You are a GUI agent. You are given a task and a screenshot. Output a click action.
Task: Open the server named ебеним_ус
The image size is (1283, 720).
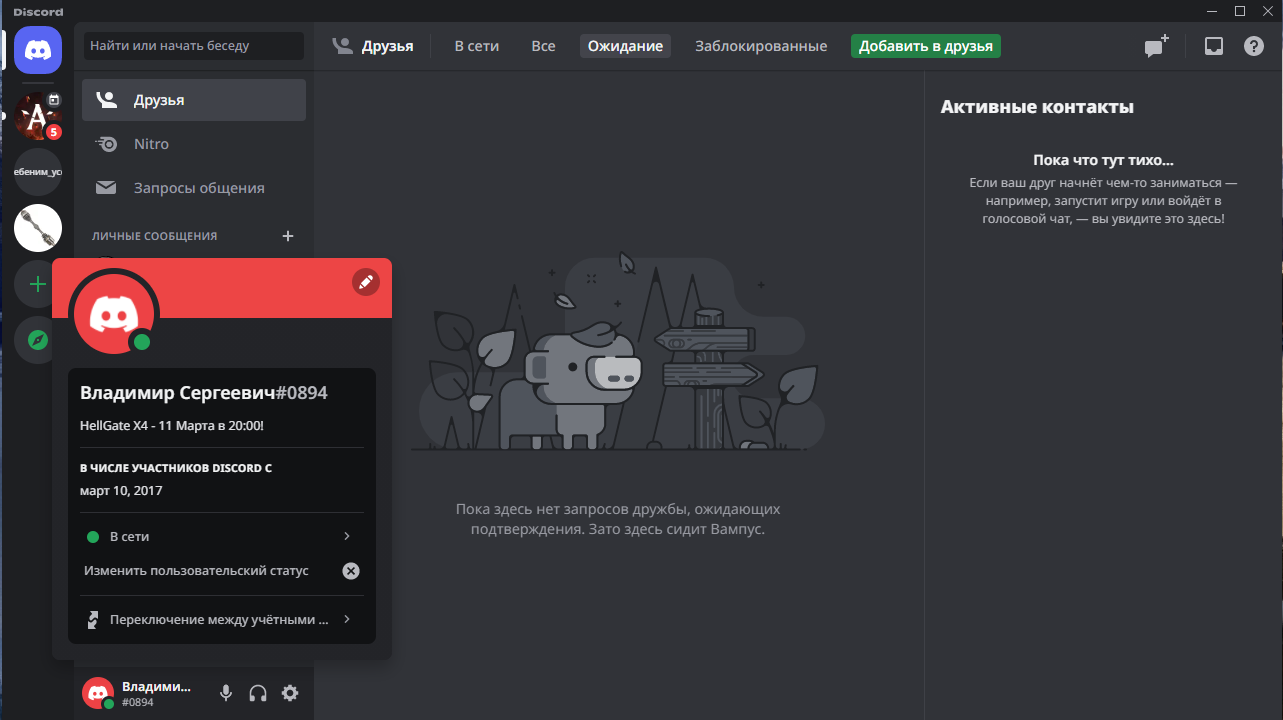[38, 172]
